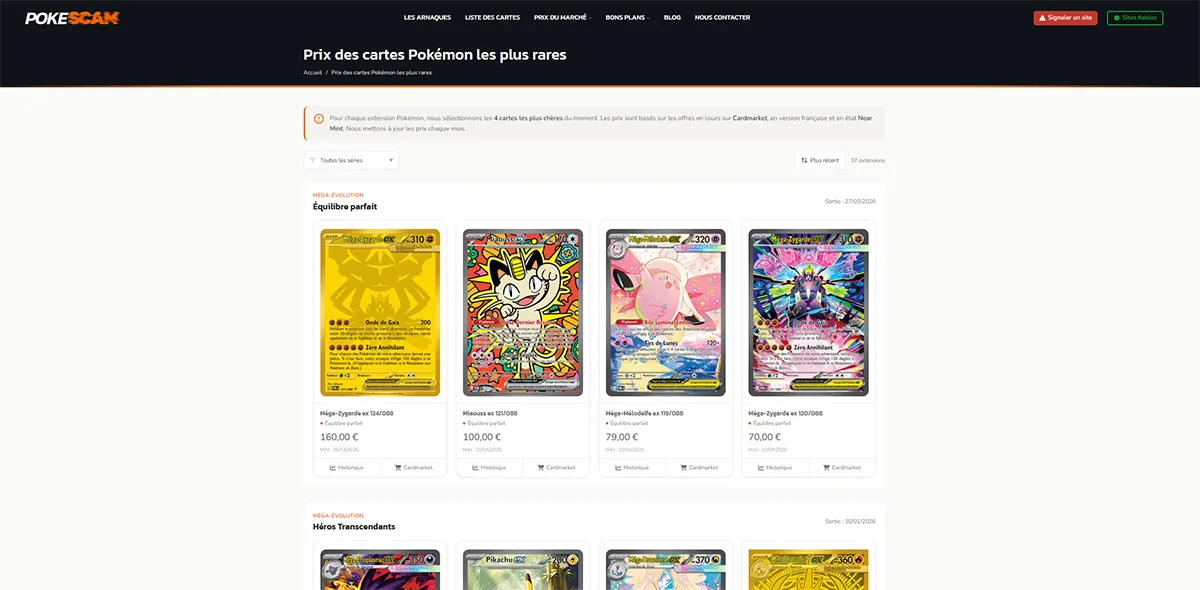
Task: Click the Accueil breadcrumb link
Action: coord(312,72)
